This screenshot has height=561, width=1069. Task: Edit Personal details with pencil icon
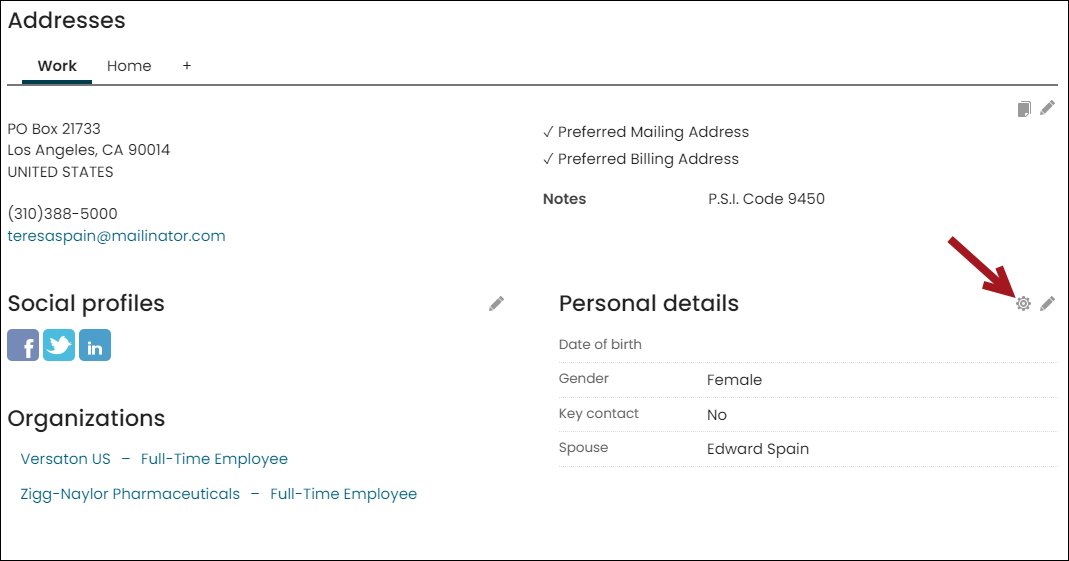click(x=1048, y=303)
